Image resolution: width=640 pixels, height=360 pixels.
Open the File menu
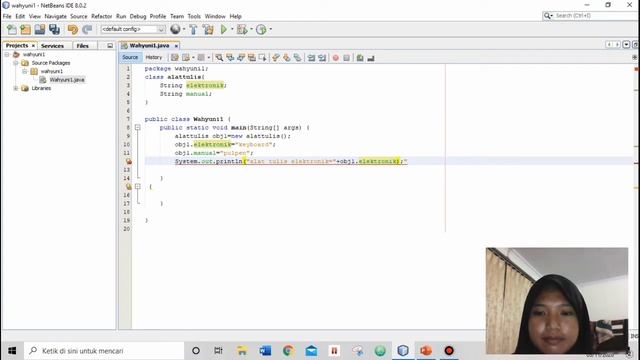click(x=7, y=16)
